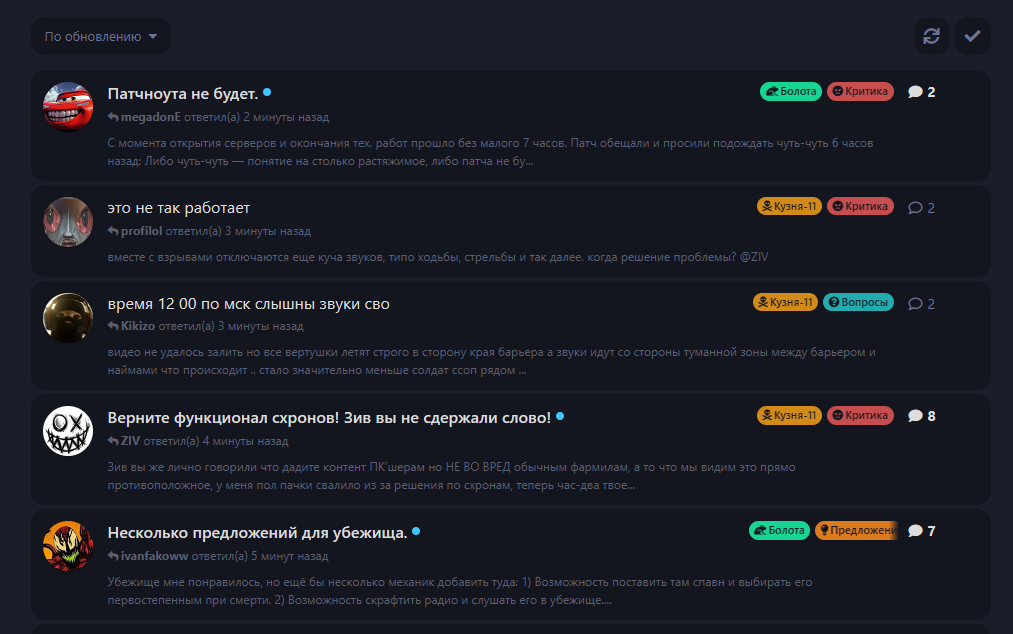This screenshot has width=1013, height=634.
Task: Open user profile 'profilol'
Action: click(x=141, y=231)
